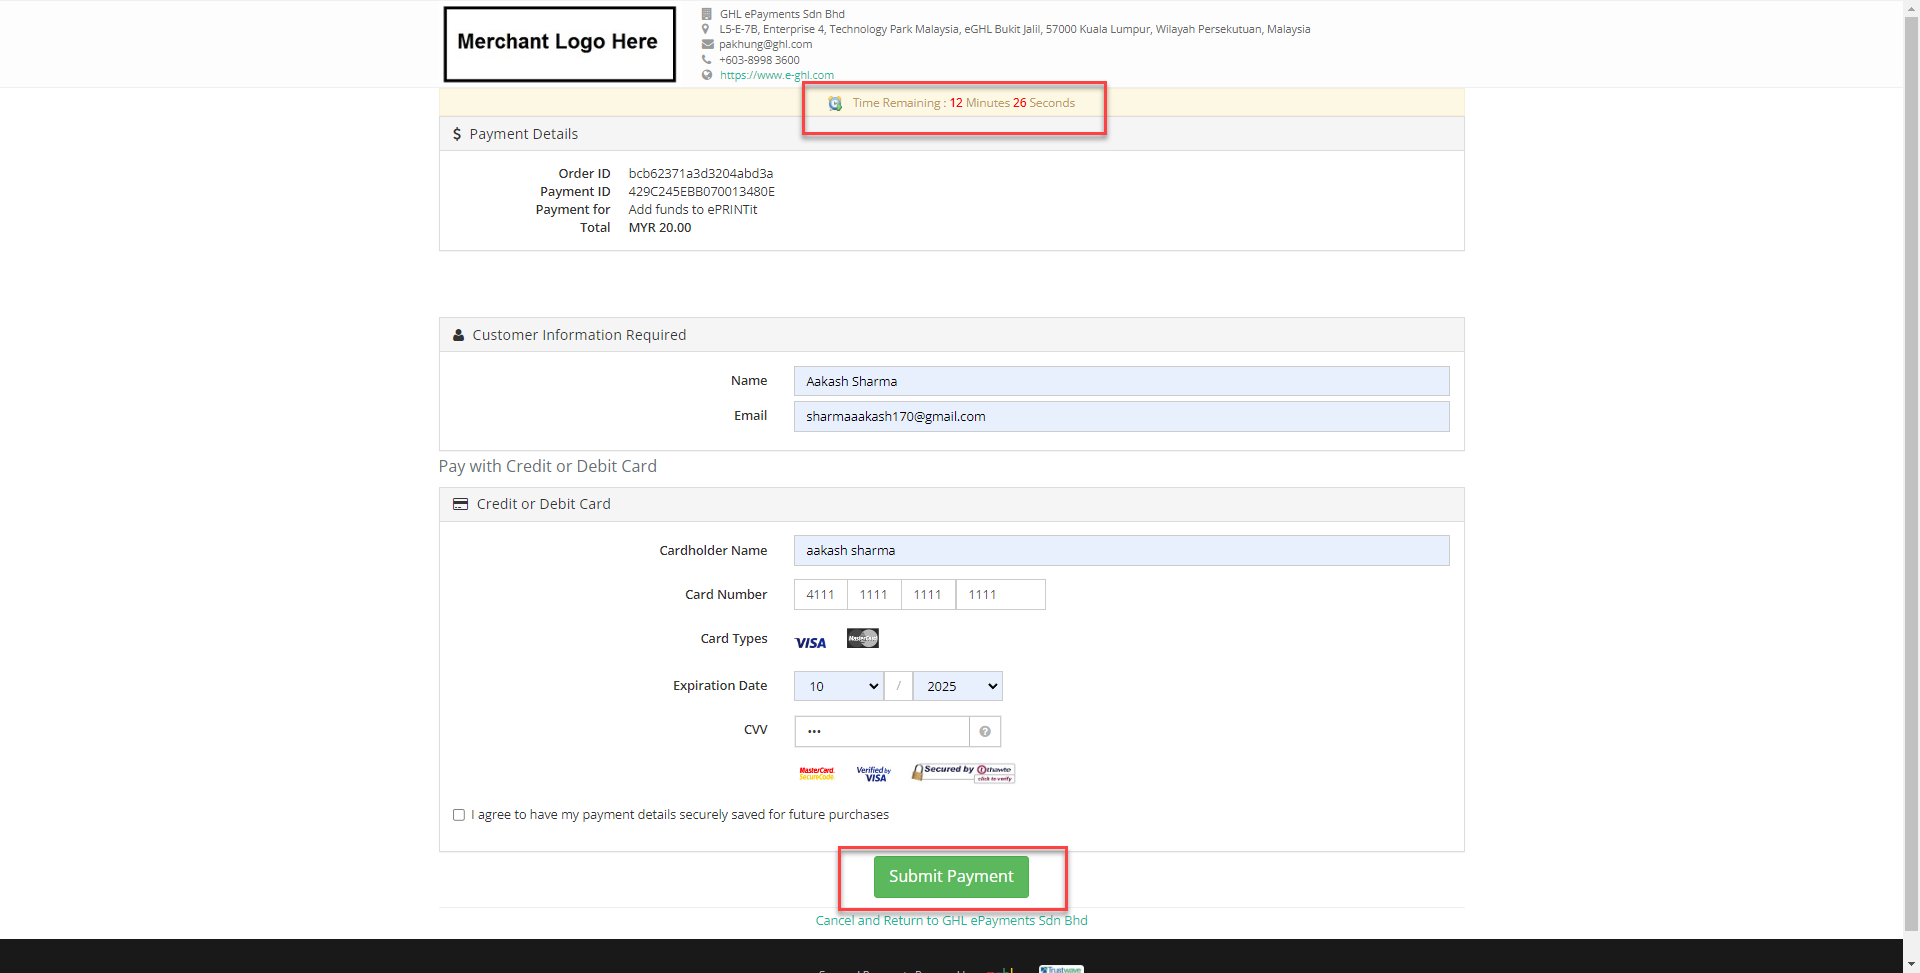Image resolution: width=1920 pixels, height=973 pixels.
Task: Click the CVV help question mark icon
Action: point(985,732)
